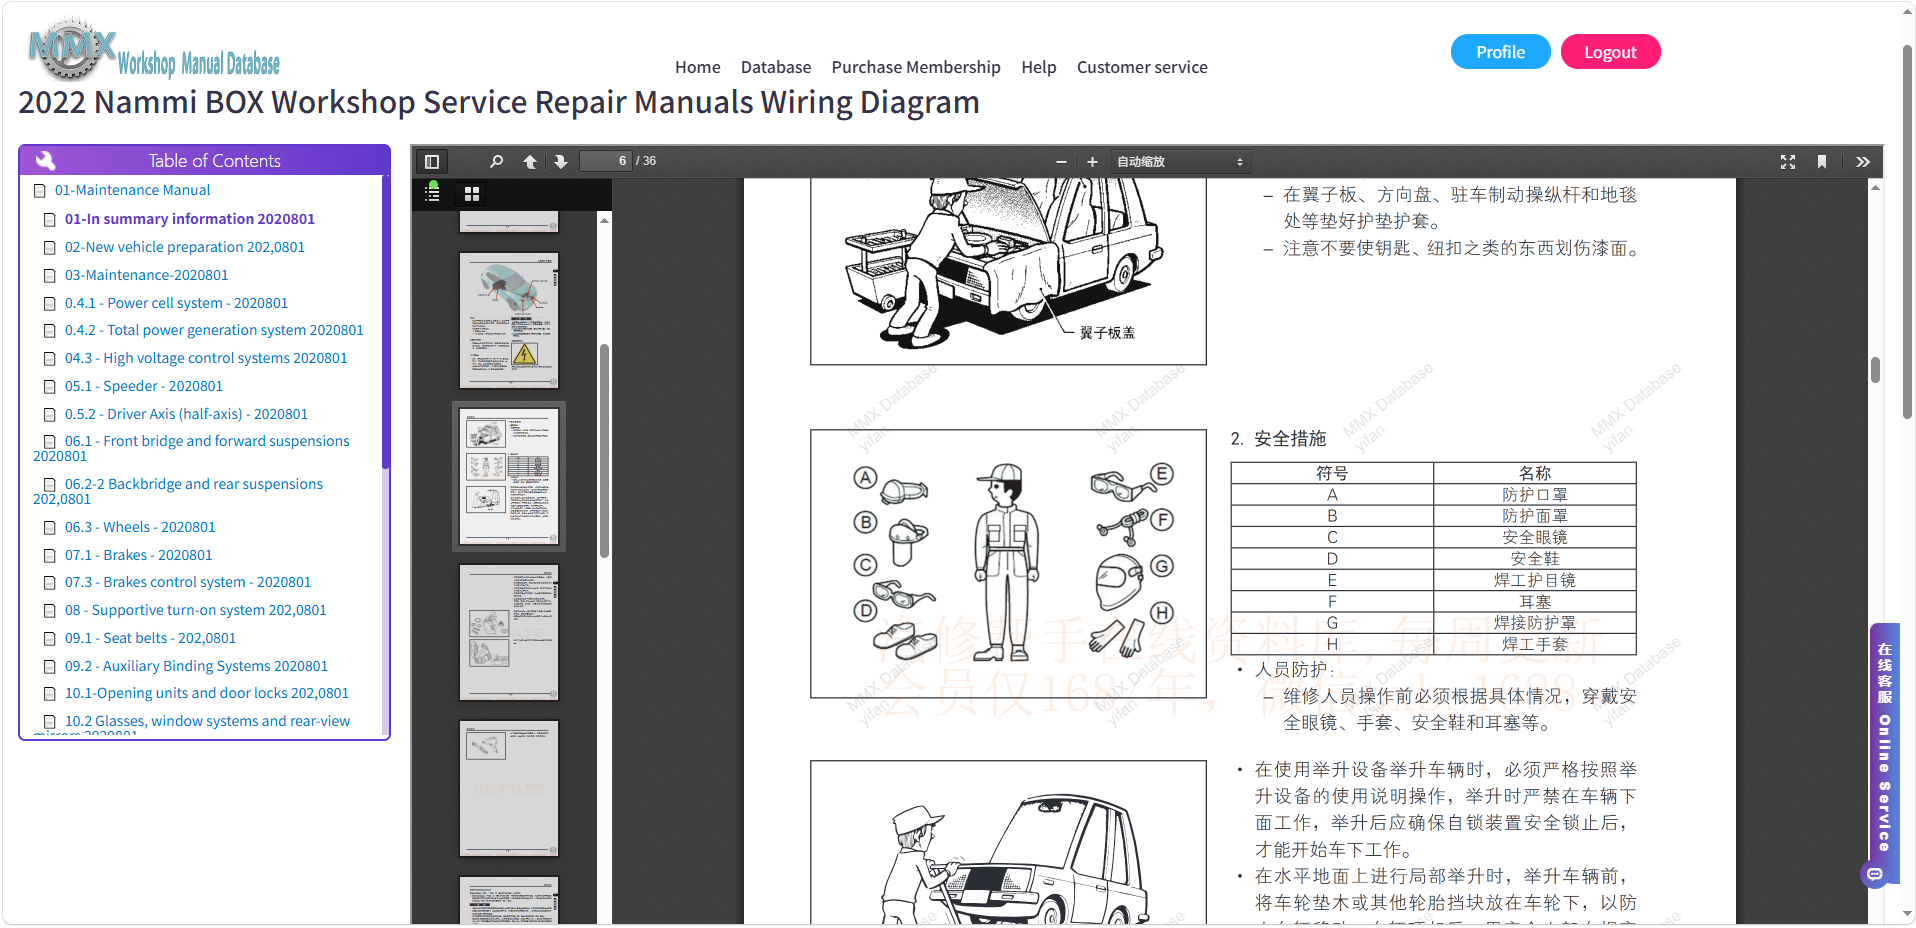Open 04.3 - High voltage control systems
1916x928 pixels.
click(206, 358)
